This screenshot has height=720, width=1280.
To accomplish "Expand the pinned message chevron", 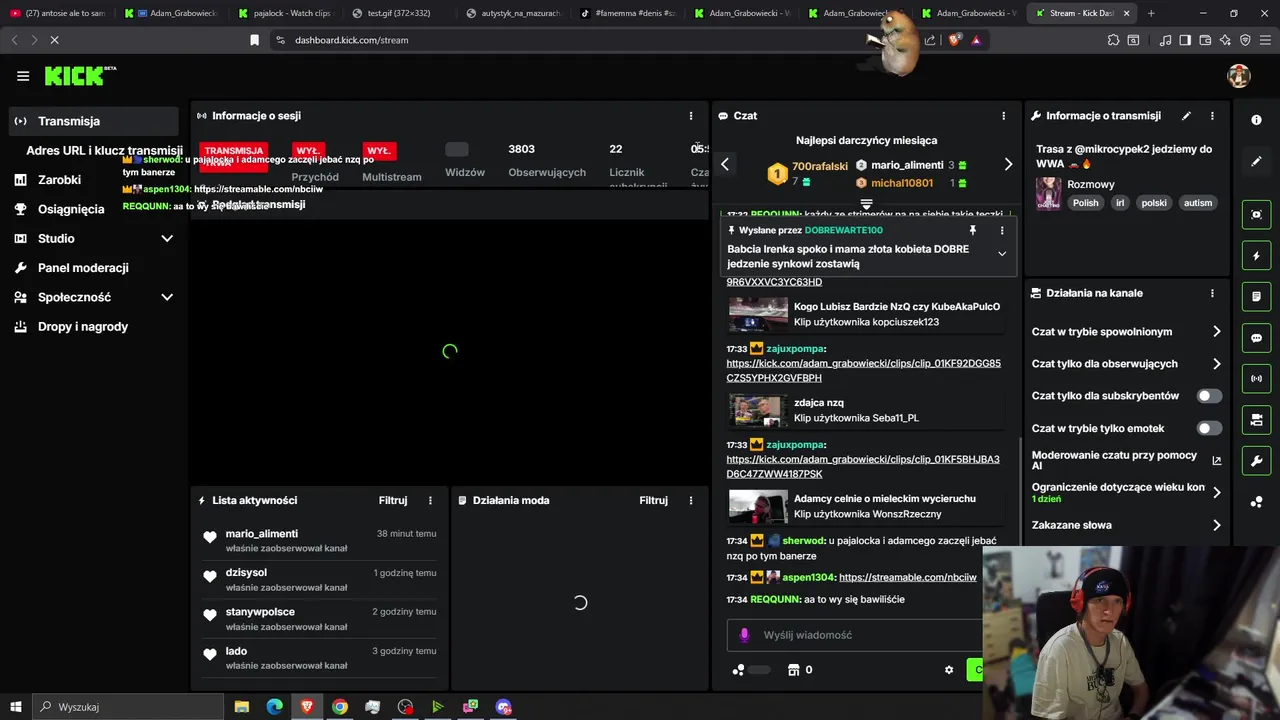I will (1002, 254).
